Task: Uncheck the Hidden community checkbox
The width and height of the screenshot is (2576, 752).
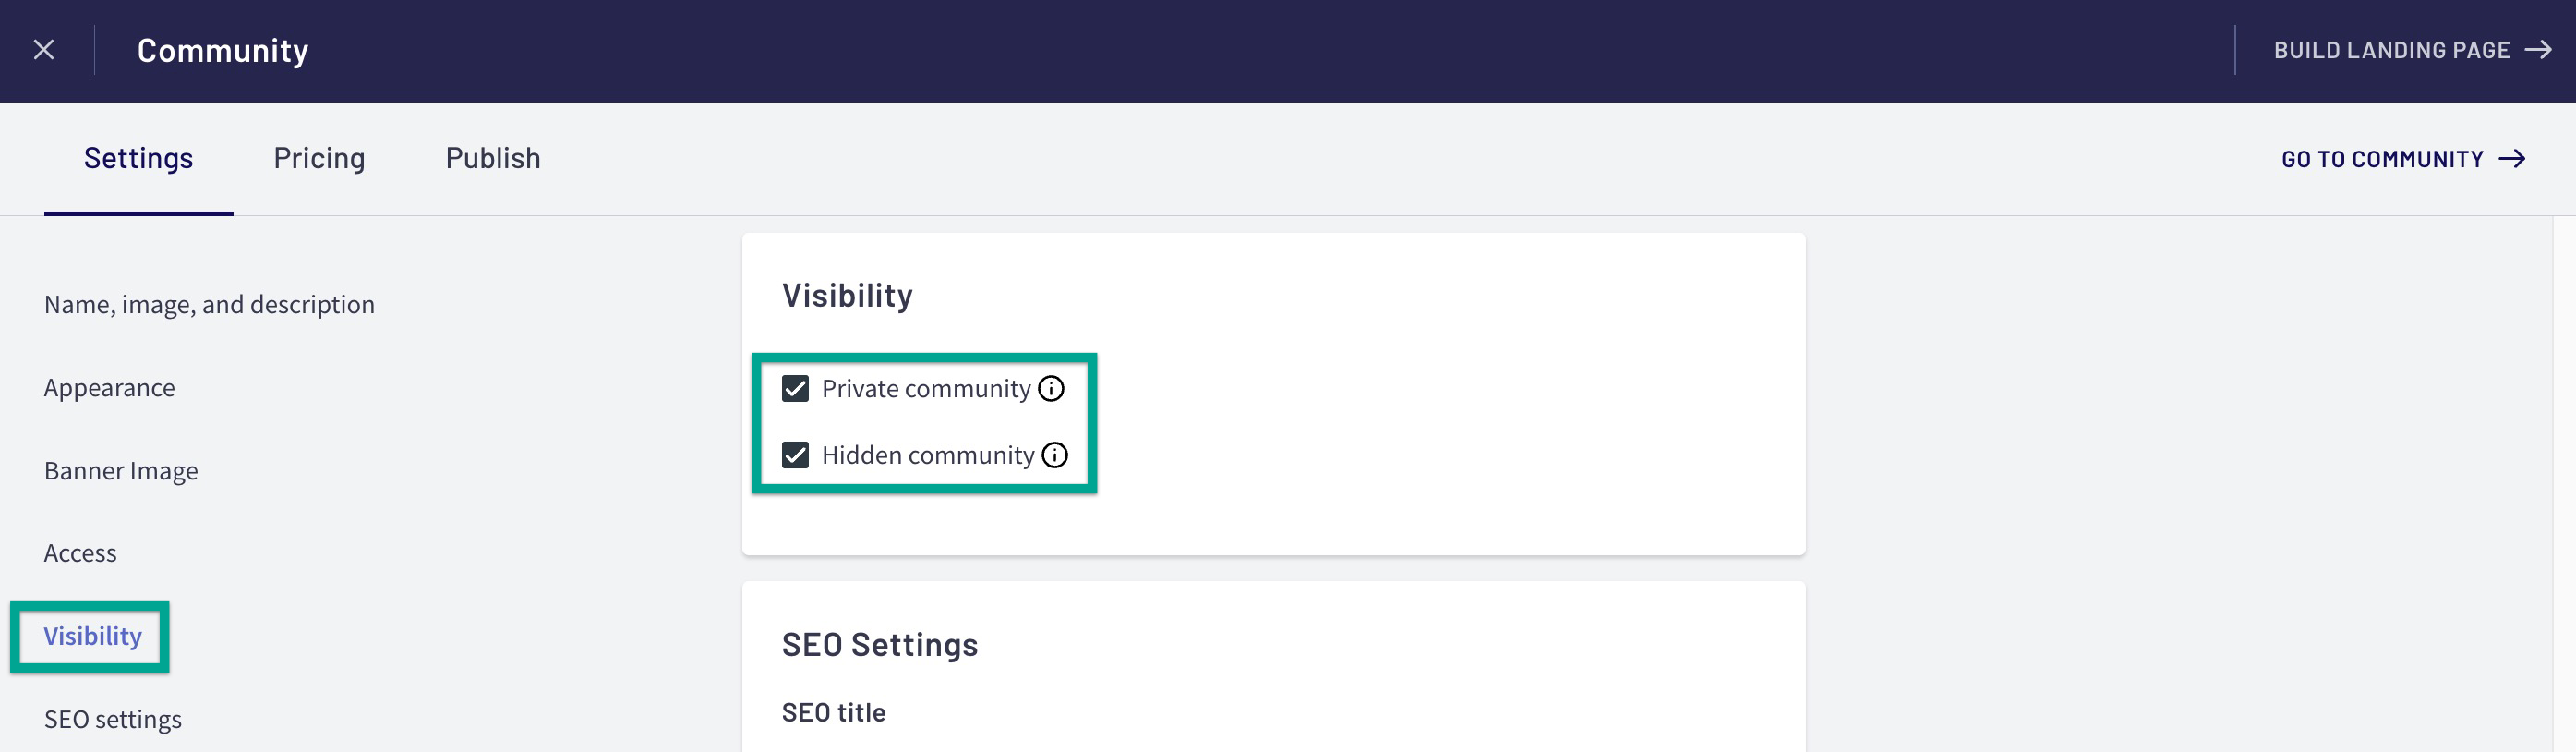Action: click(795, 455)
